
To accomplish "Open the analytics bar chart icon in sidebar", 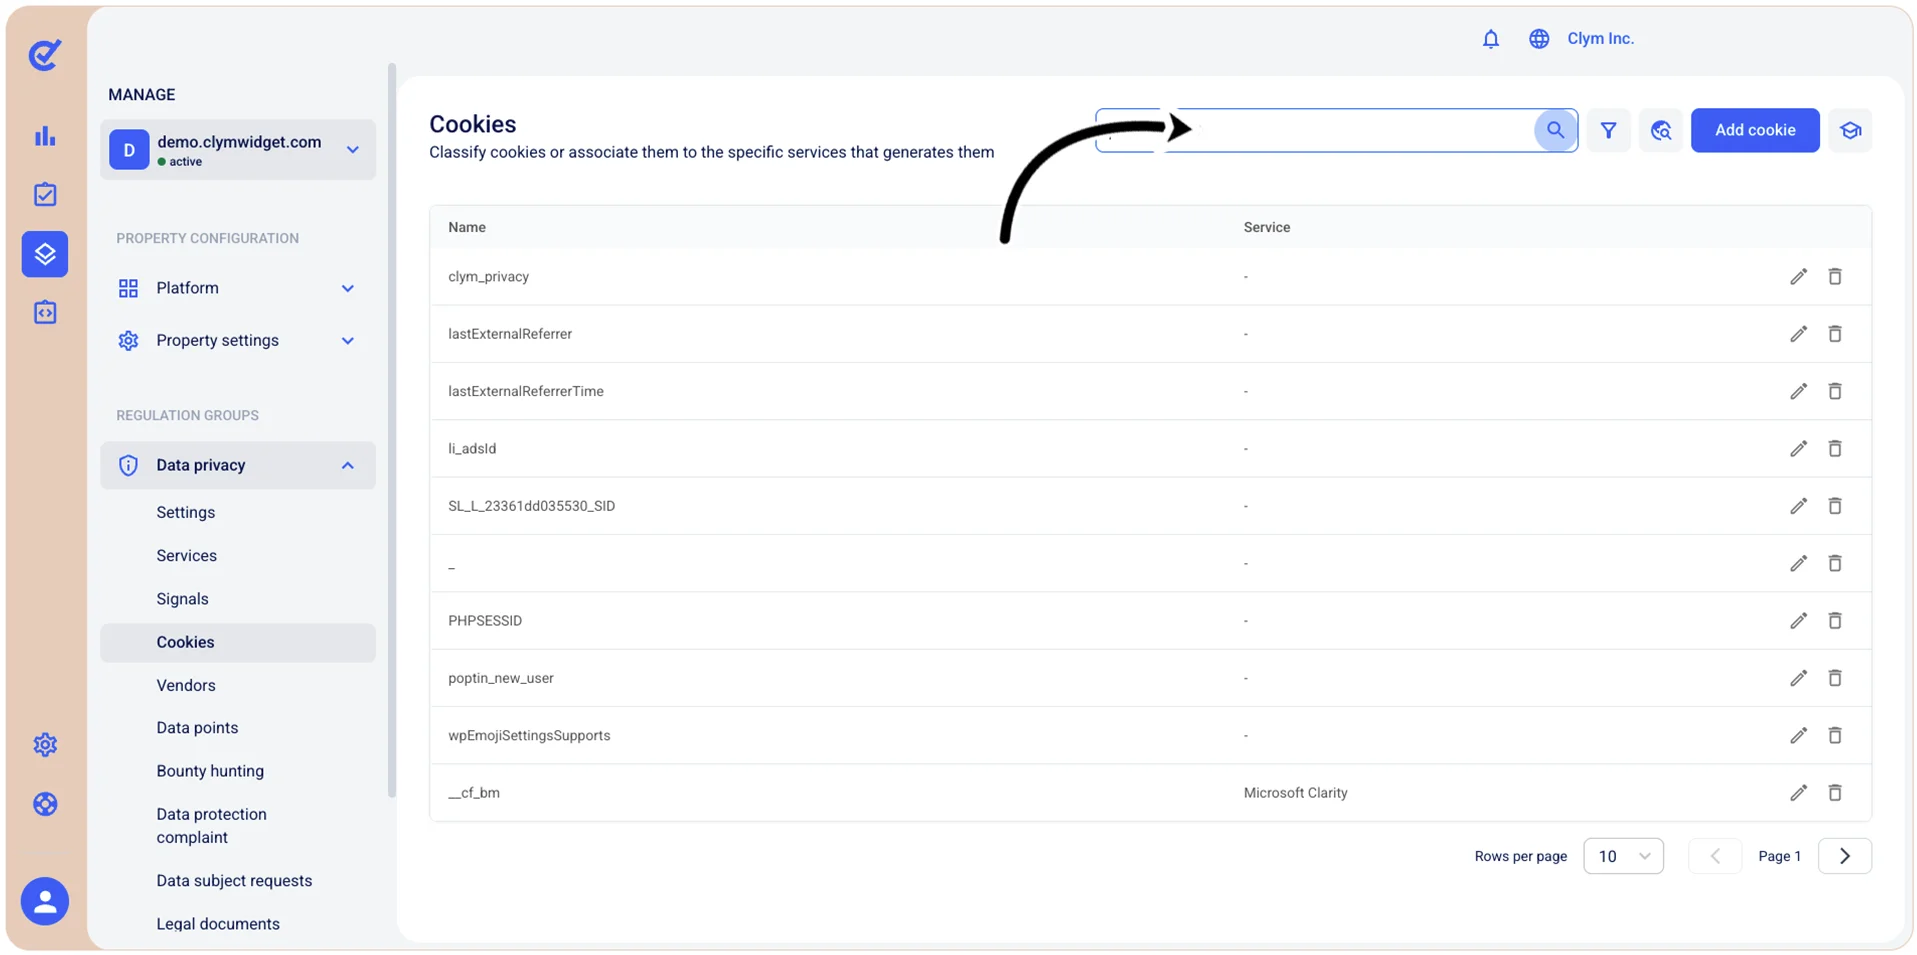I will click(x=45, y=136).
